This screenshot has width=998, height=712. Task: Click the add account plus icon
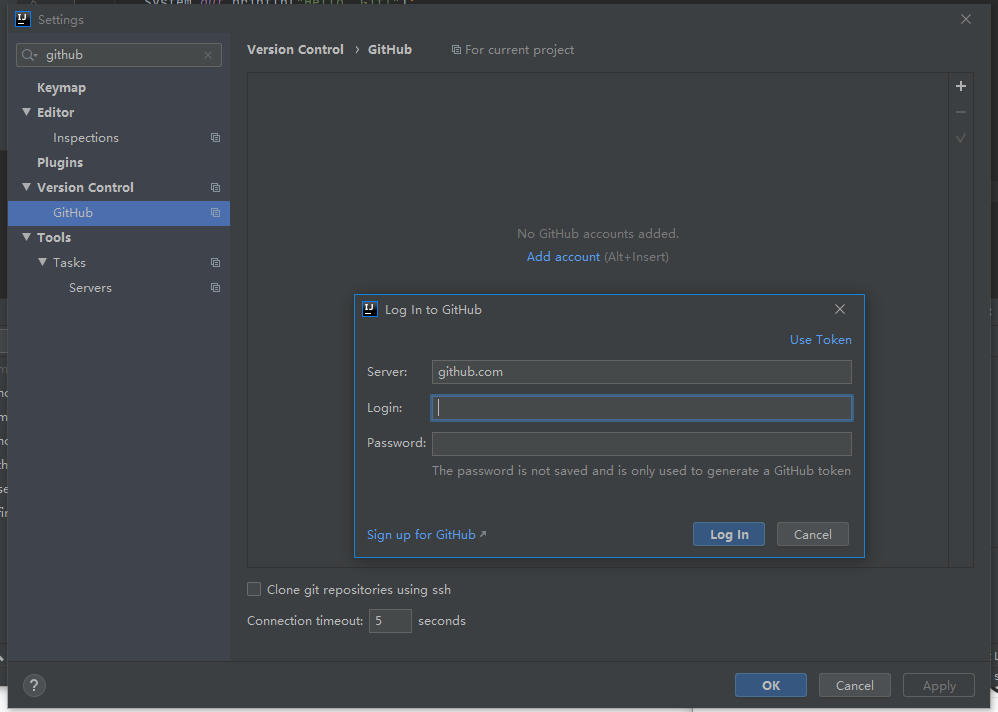pos(960,86)
